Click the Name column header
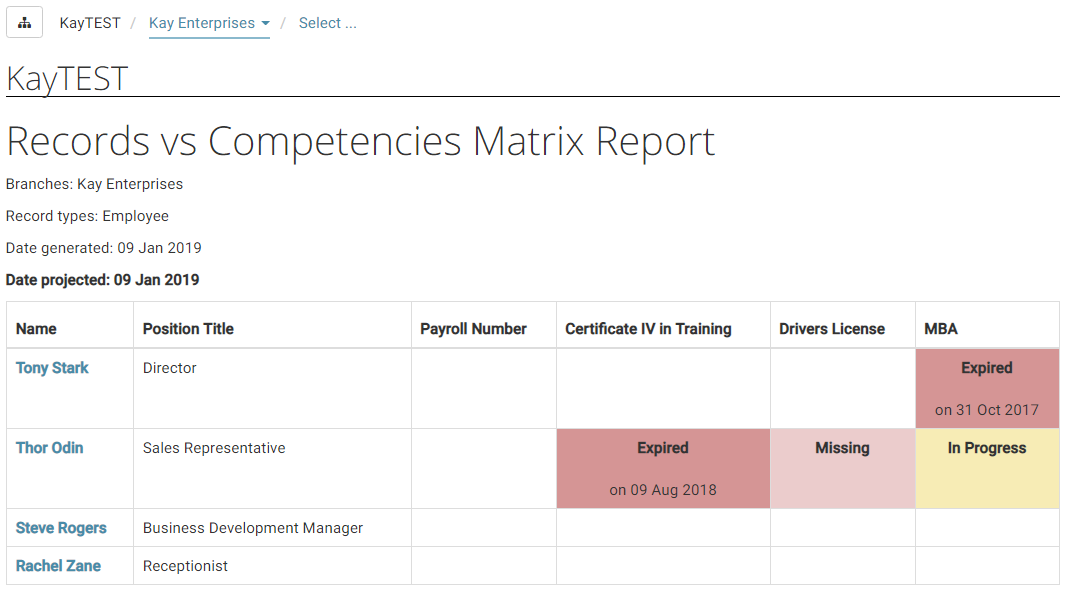Image resolution: width=1068 pixels, height=596 pixels. point(37,329)
